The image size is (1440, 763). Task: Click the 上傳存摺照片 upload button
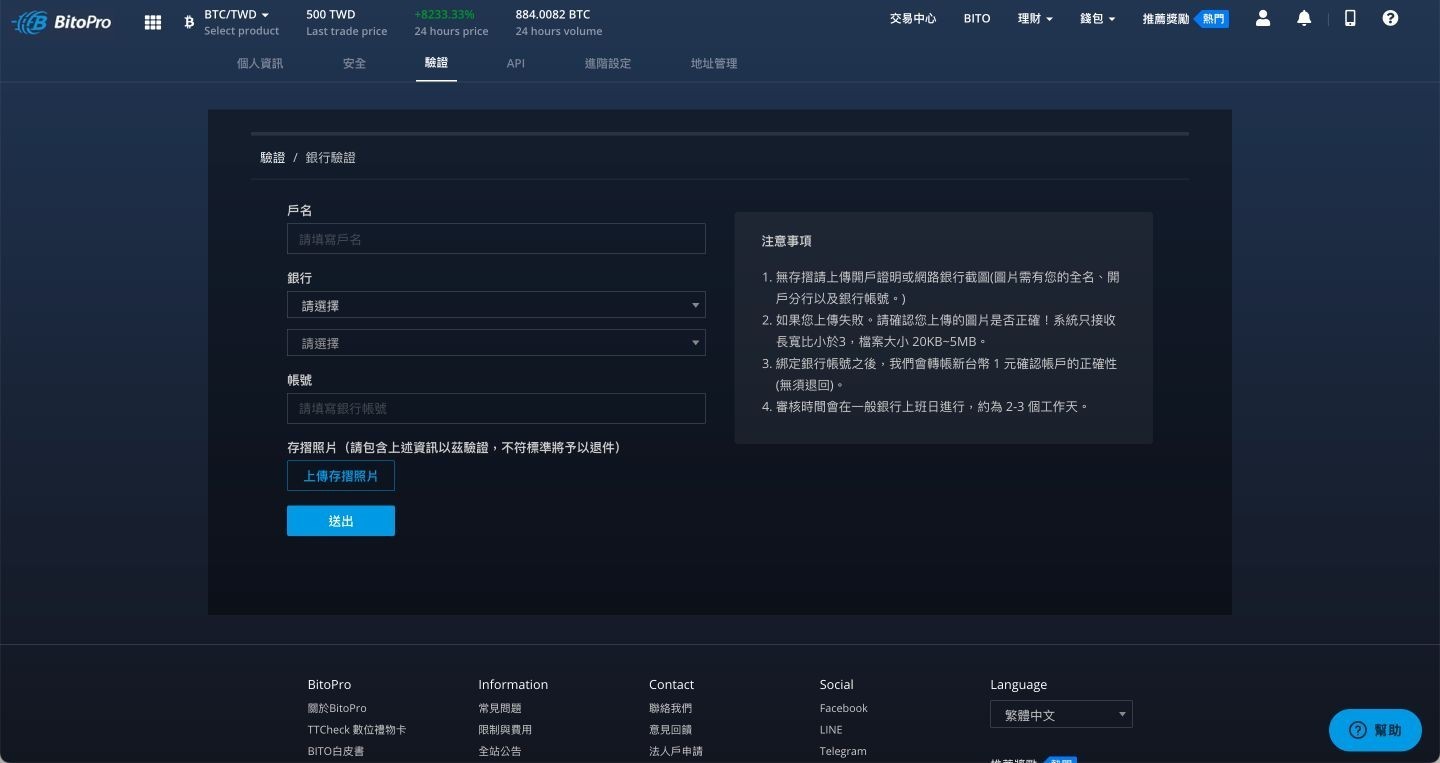tap(340, 475)
